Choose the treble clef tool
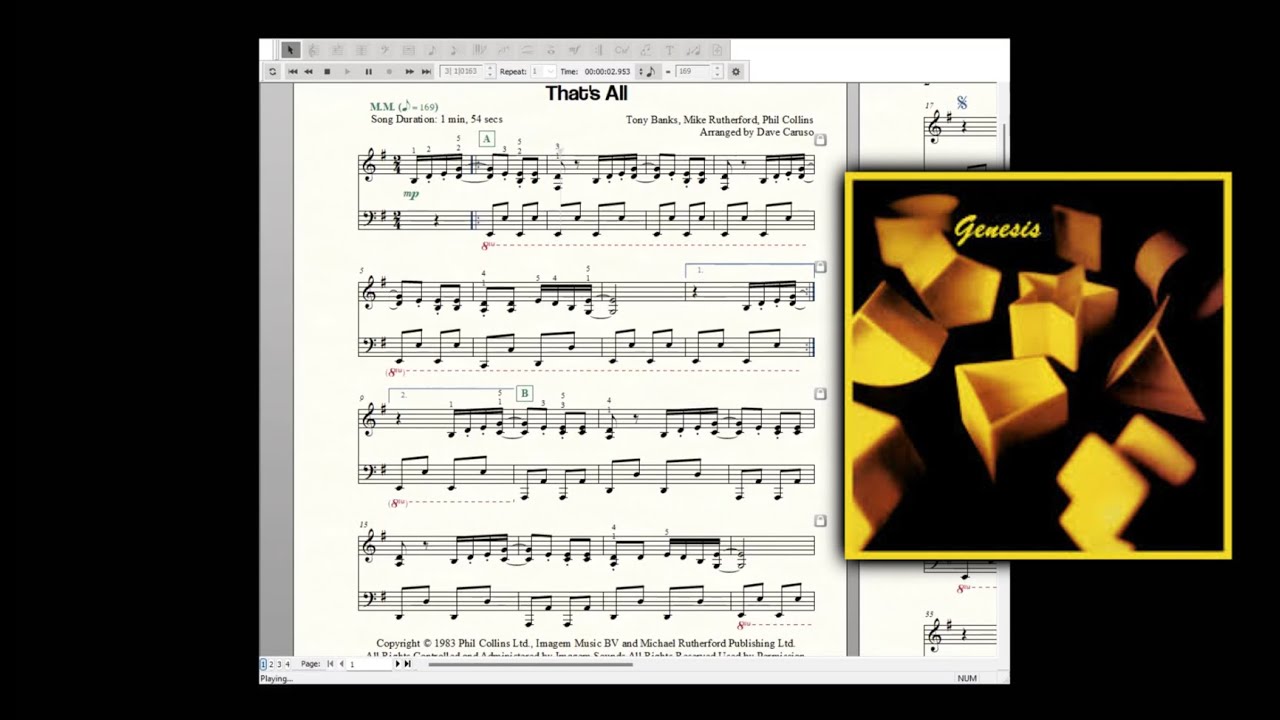Image resolution: width=1280 pixels, height=720 pixels. (313, 50)
